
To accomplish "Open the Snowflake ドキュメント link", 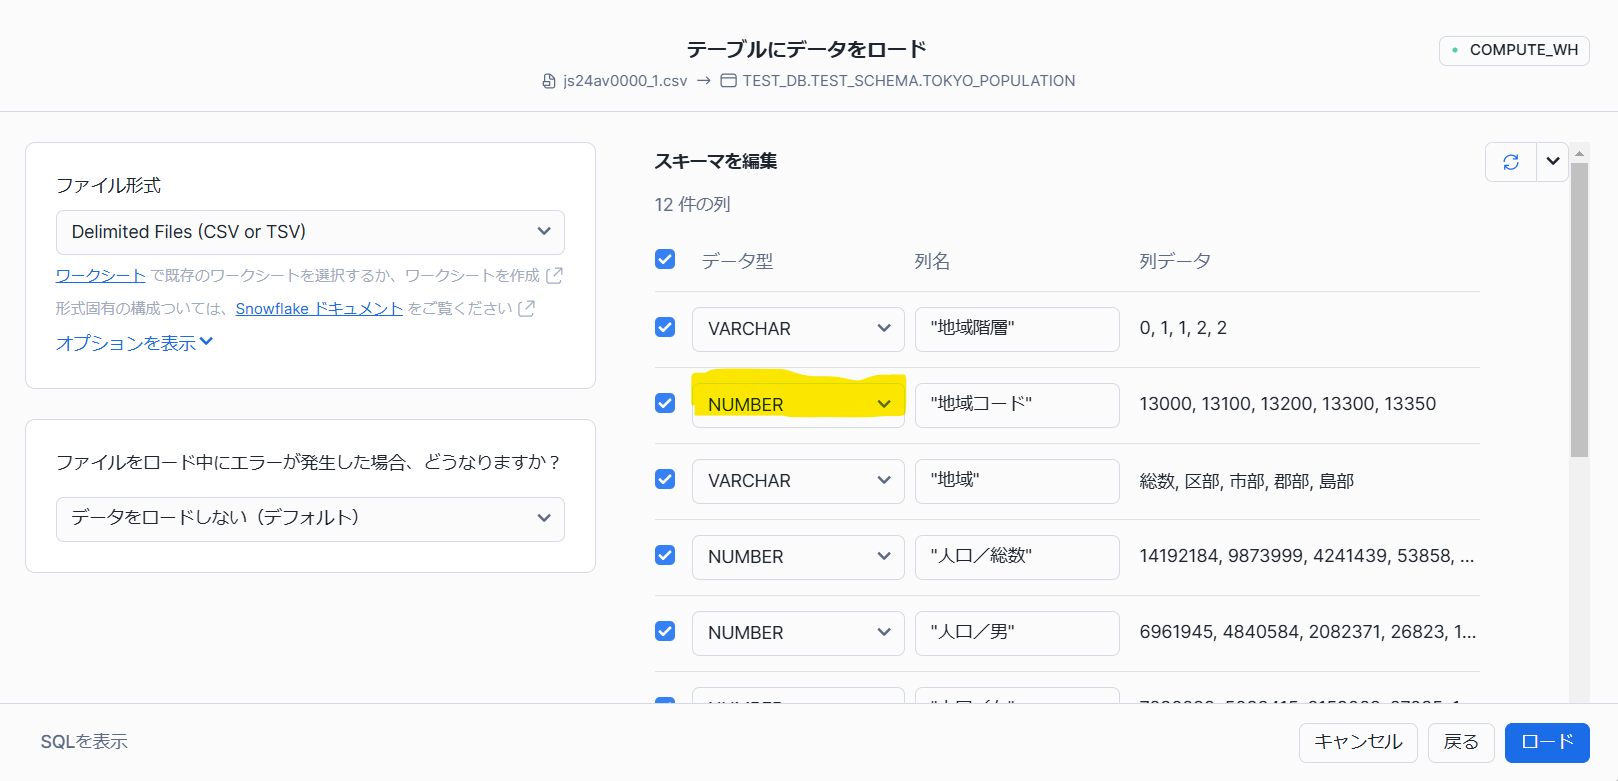I will pyautogui.click(x=319, y=308).
